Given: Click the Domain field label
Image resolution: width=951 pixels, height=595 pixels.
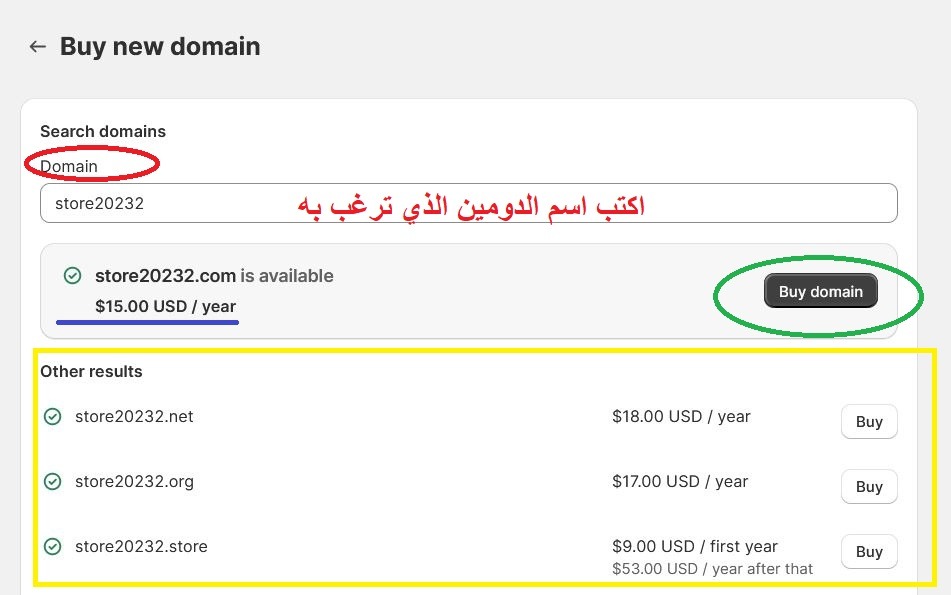Looking at the screenshot, I should (69, 166).
